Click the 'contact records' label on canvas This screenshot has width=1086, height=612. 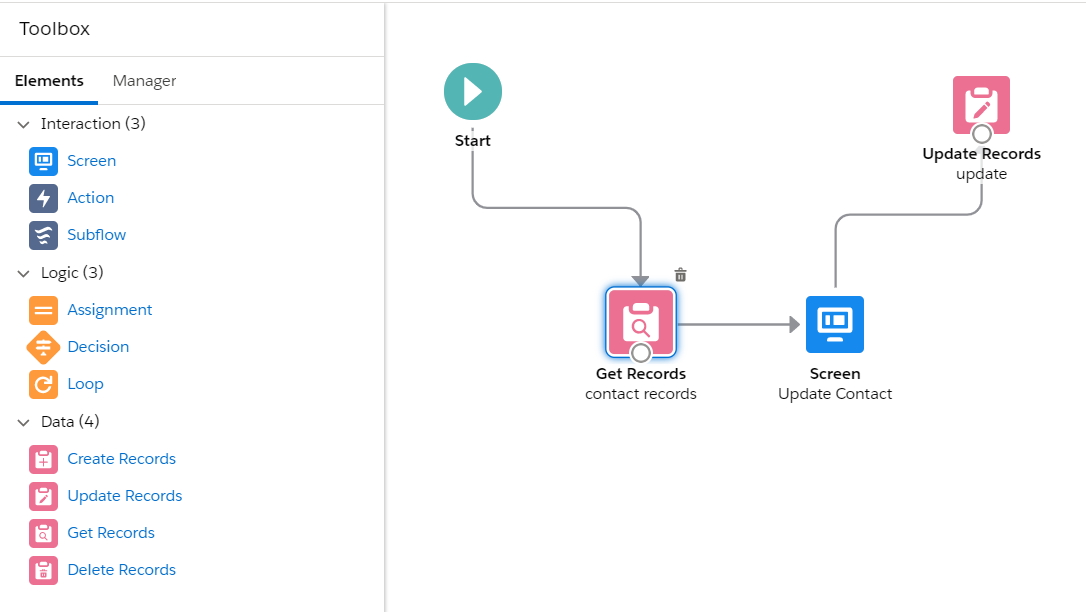point(641,394)
